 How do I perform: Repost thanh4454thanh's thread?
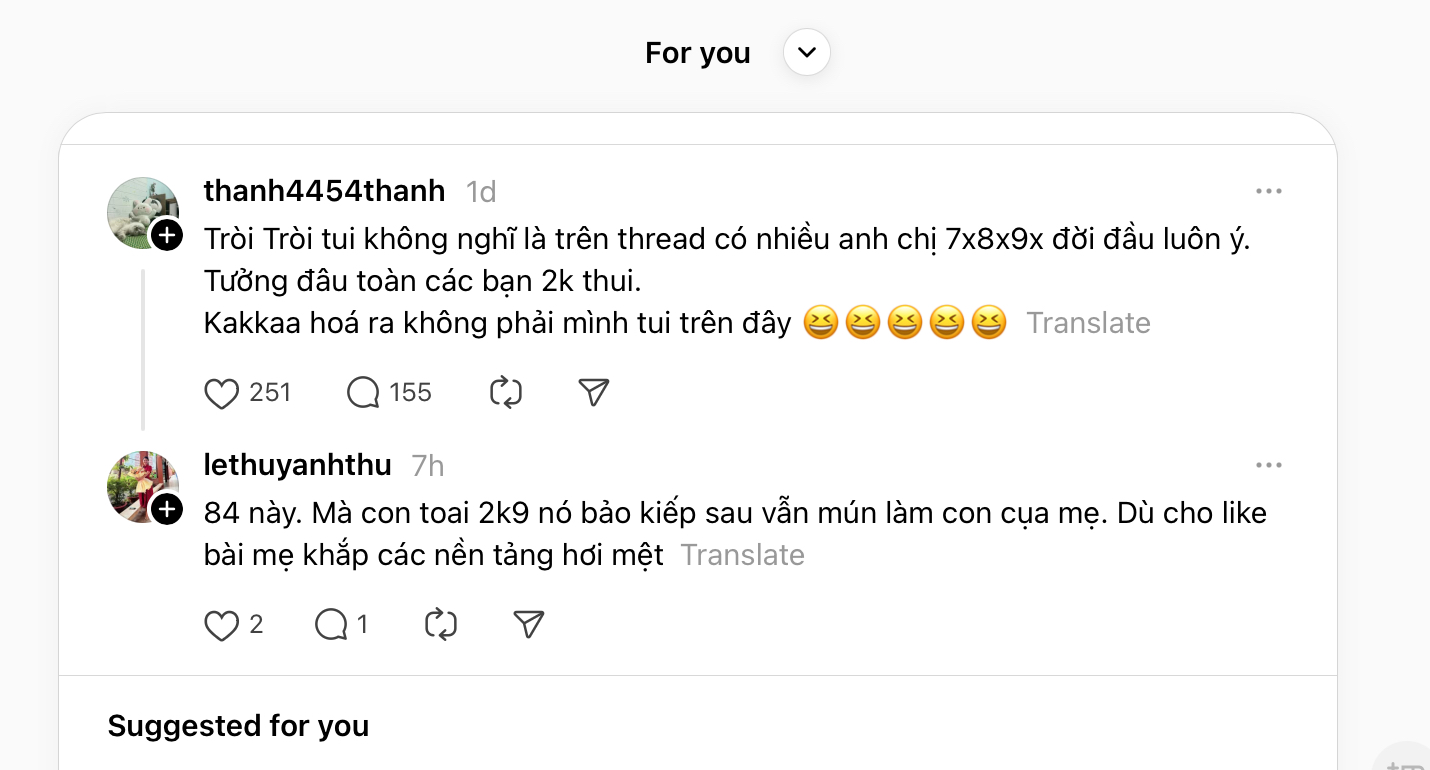point(506,393)
